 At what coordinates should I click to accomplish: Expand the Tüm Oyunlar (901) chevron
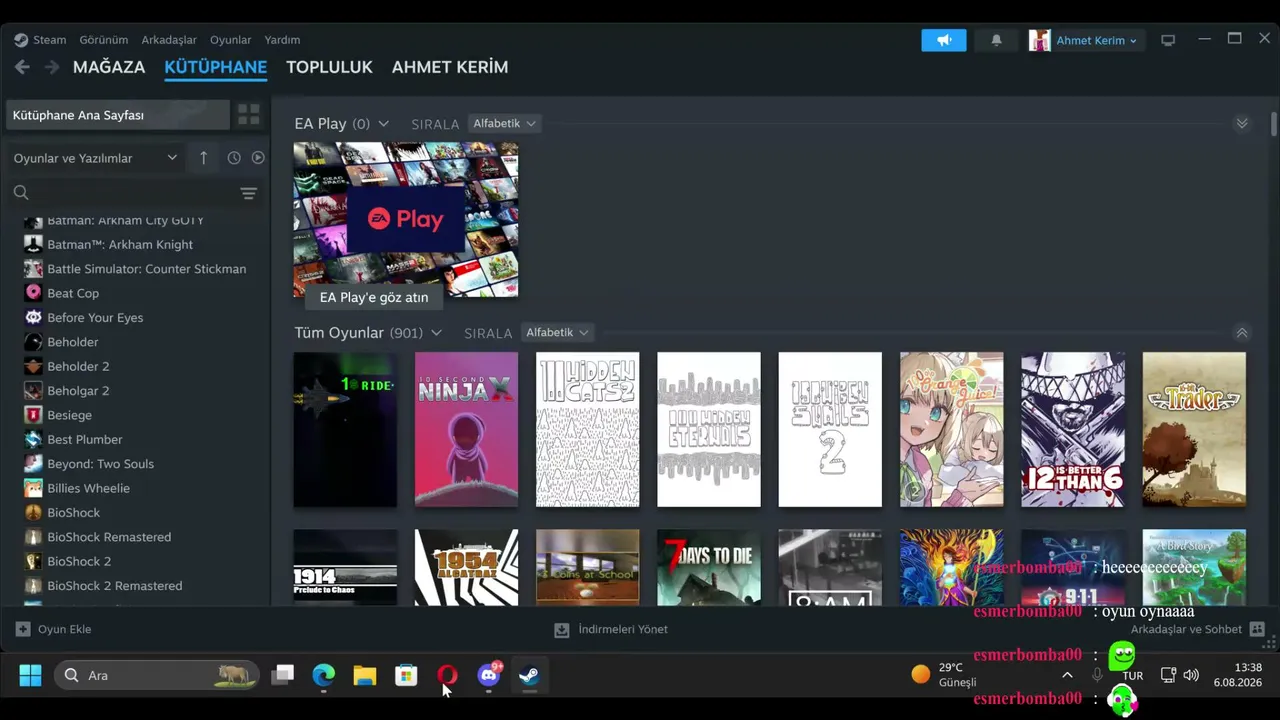tap(436, 333)
